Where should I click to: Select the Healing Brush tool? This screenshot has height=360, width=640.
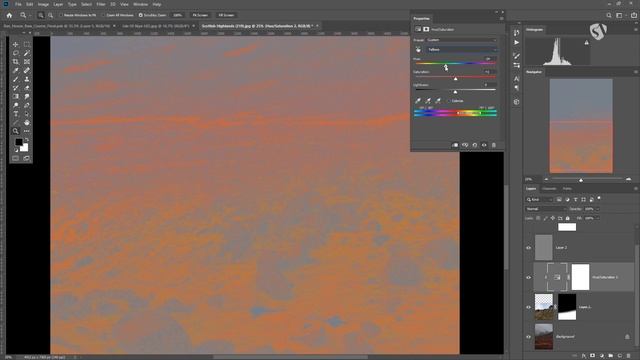click(x=27, y=70)
